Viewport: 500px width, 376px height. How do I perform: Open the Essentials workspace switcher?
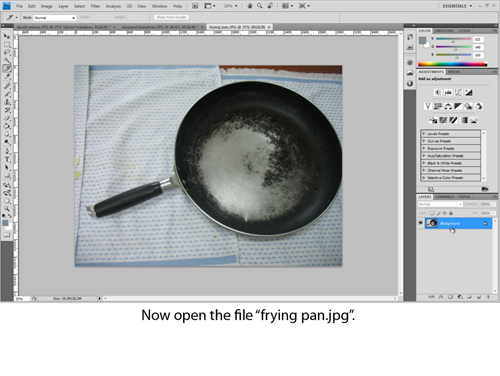point(457,6)
